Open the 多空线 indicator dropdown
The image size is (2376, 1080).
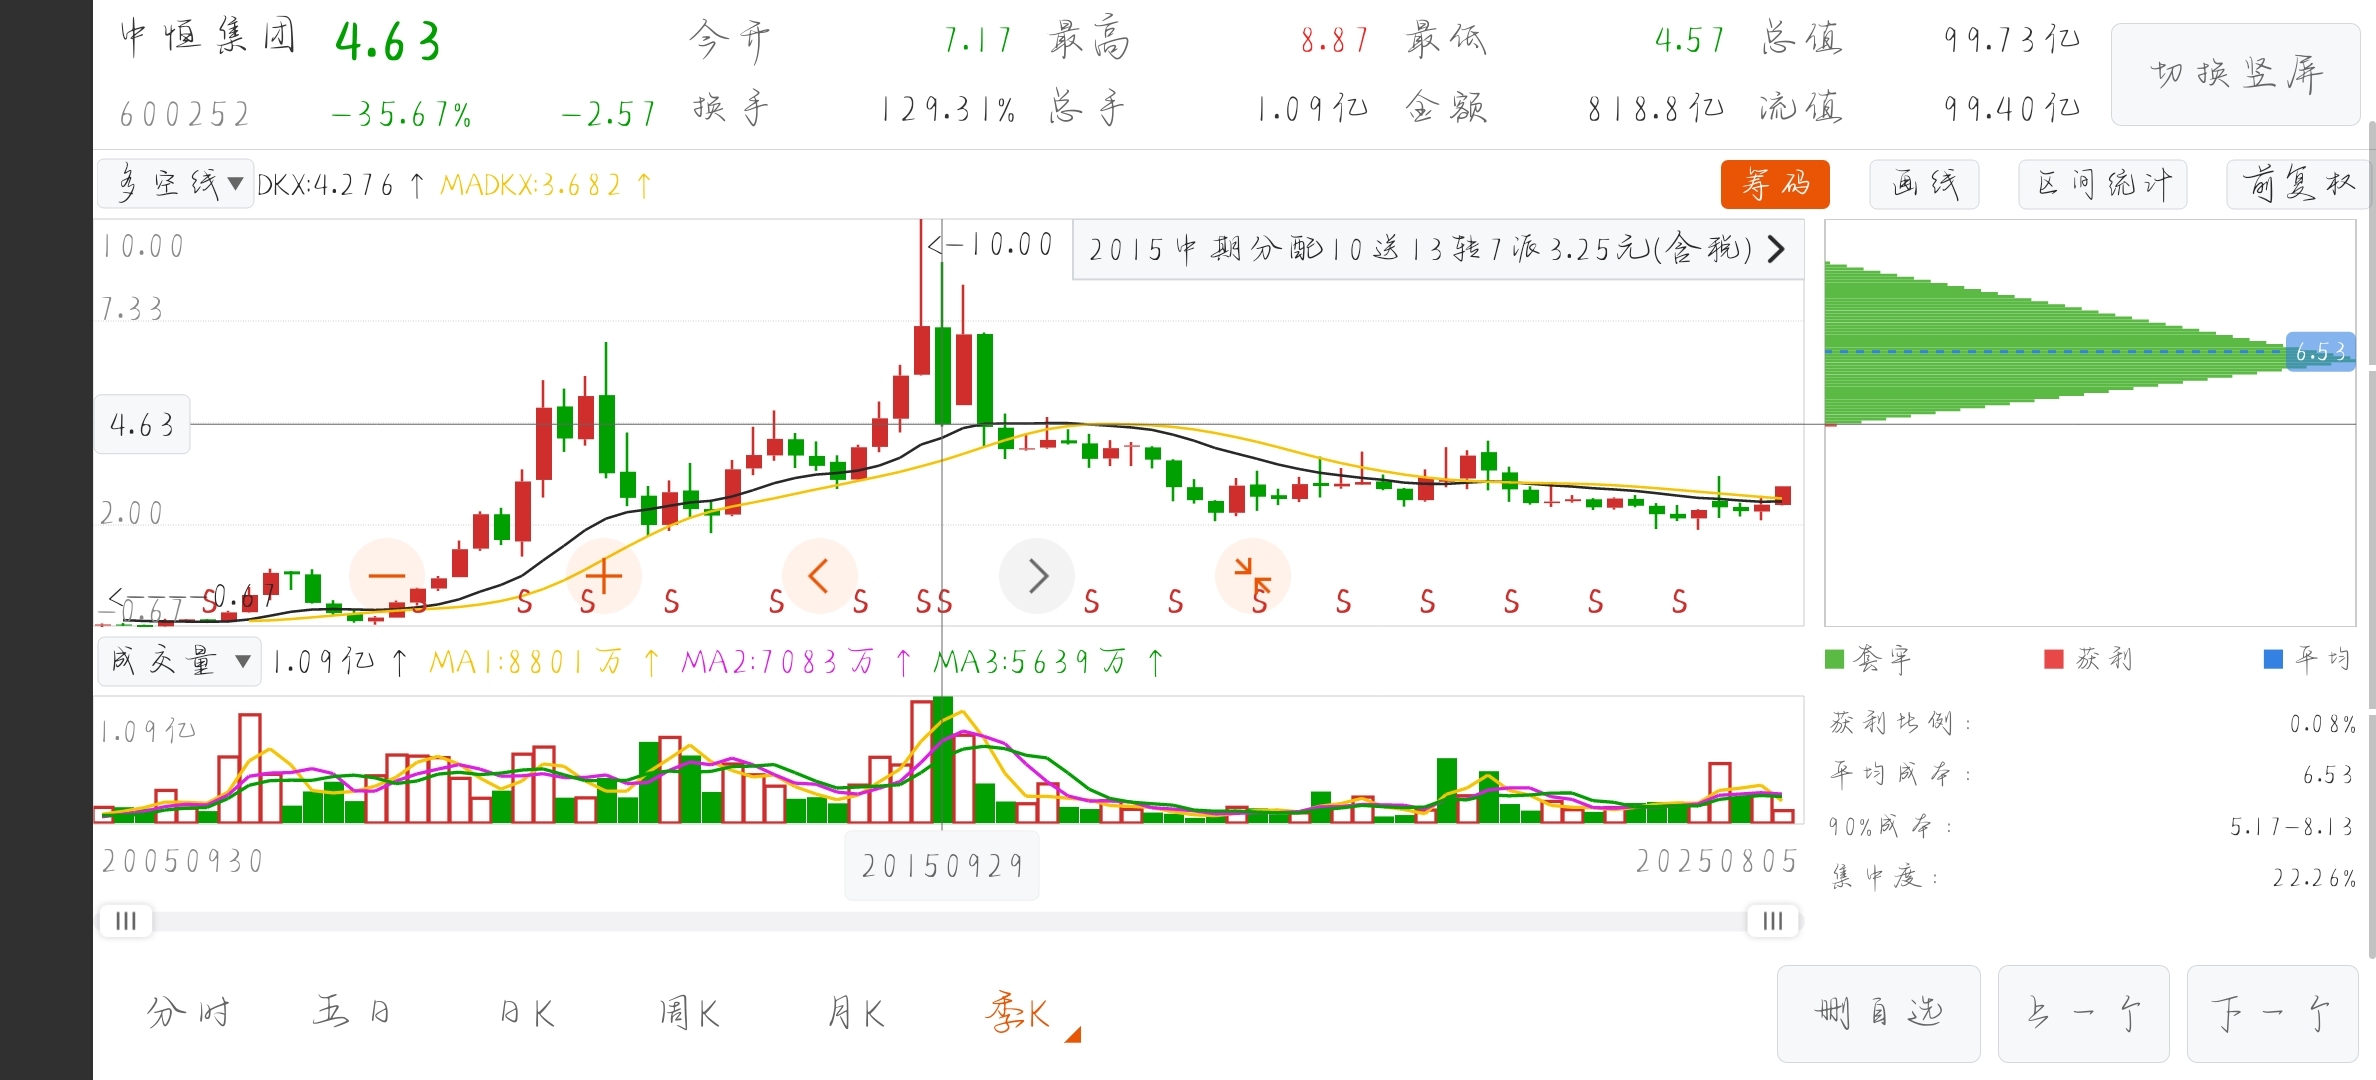coord(176,184)
